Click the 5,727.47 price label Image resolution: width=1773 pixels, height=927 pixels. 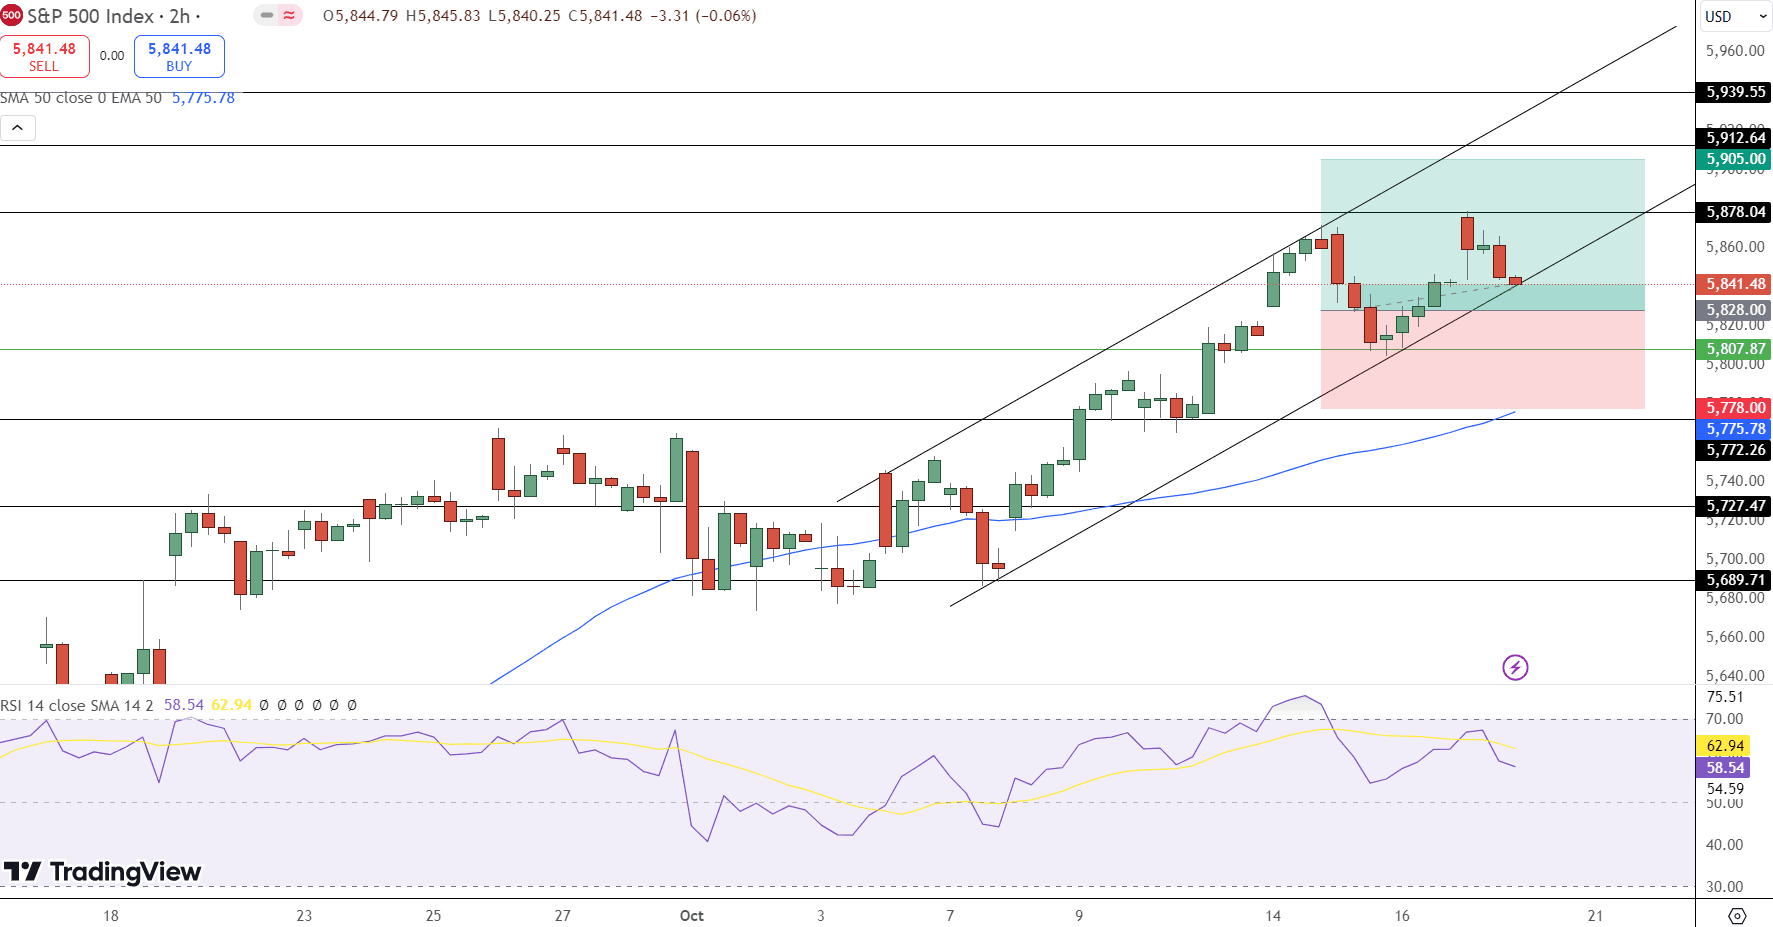pos(1734,506)
